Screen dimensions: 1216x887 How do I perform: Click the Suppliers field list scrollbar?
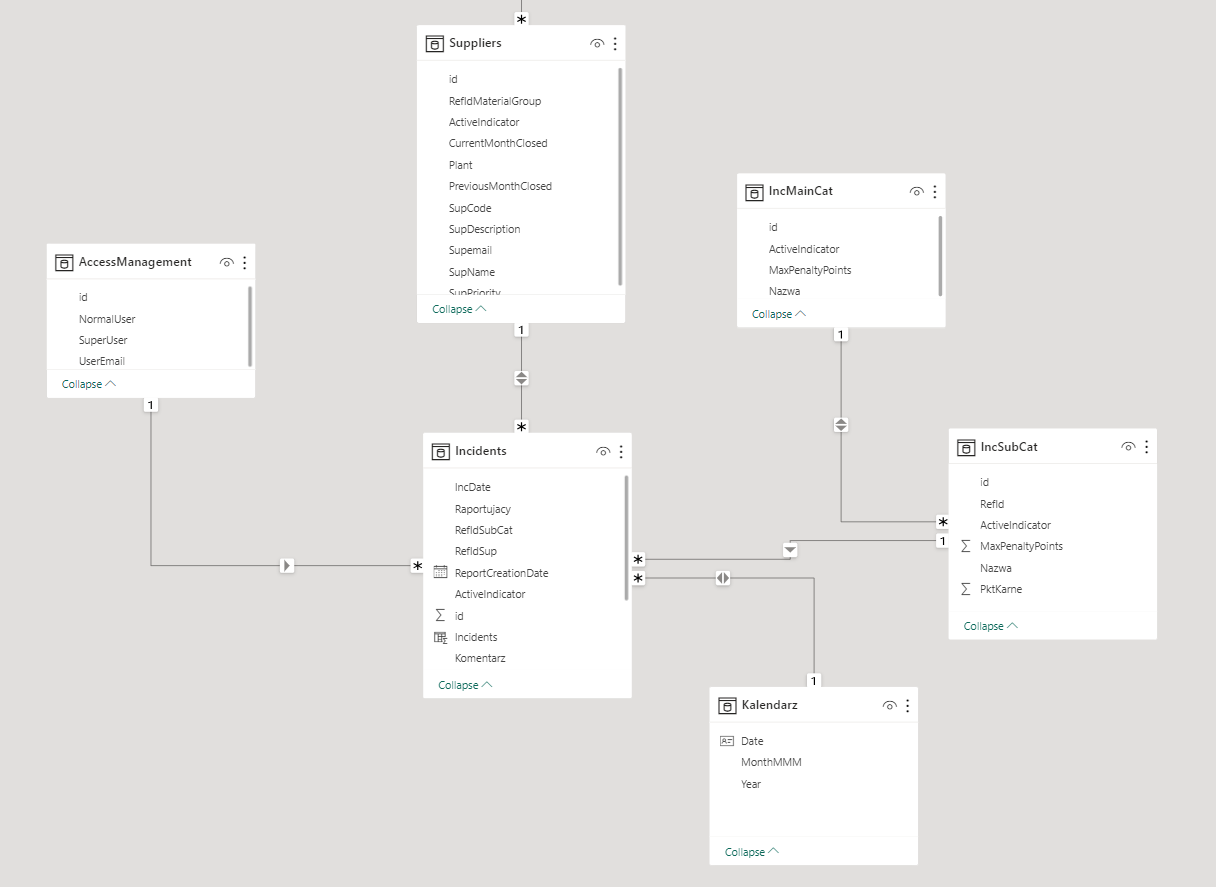[620, 176]
